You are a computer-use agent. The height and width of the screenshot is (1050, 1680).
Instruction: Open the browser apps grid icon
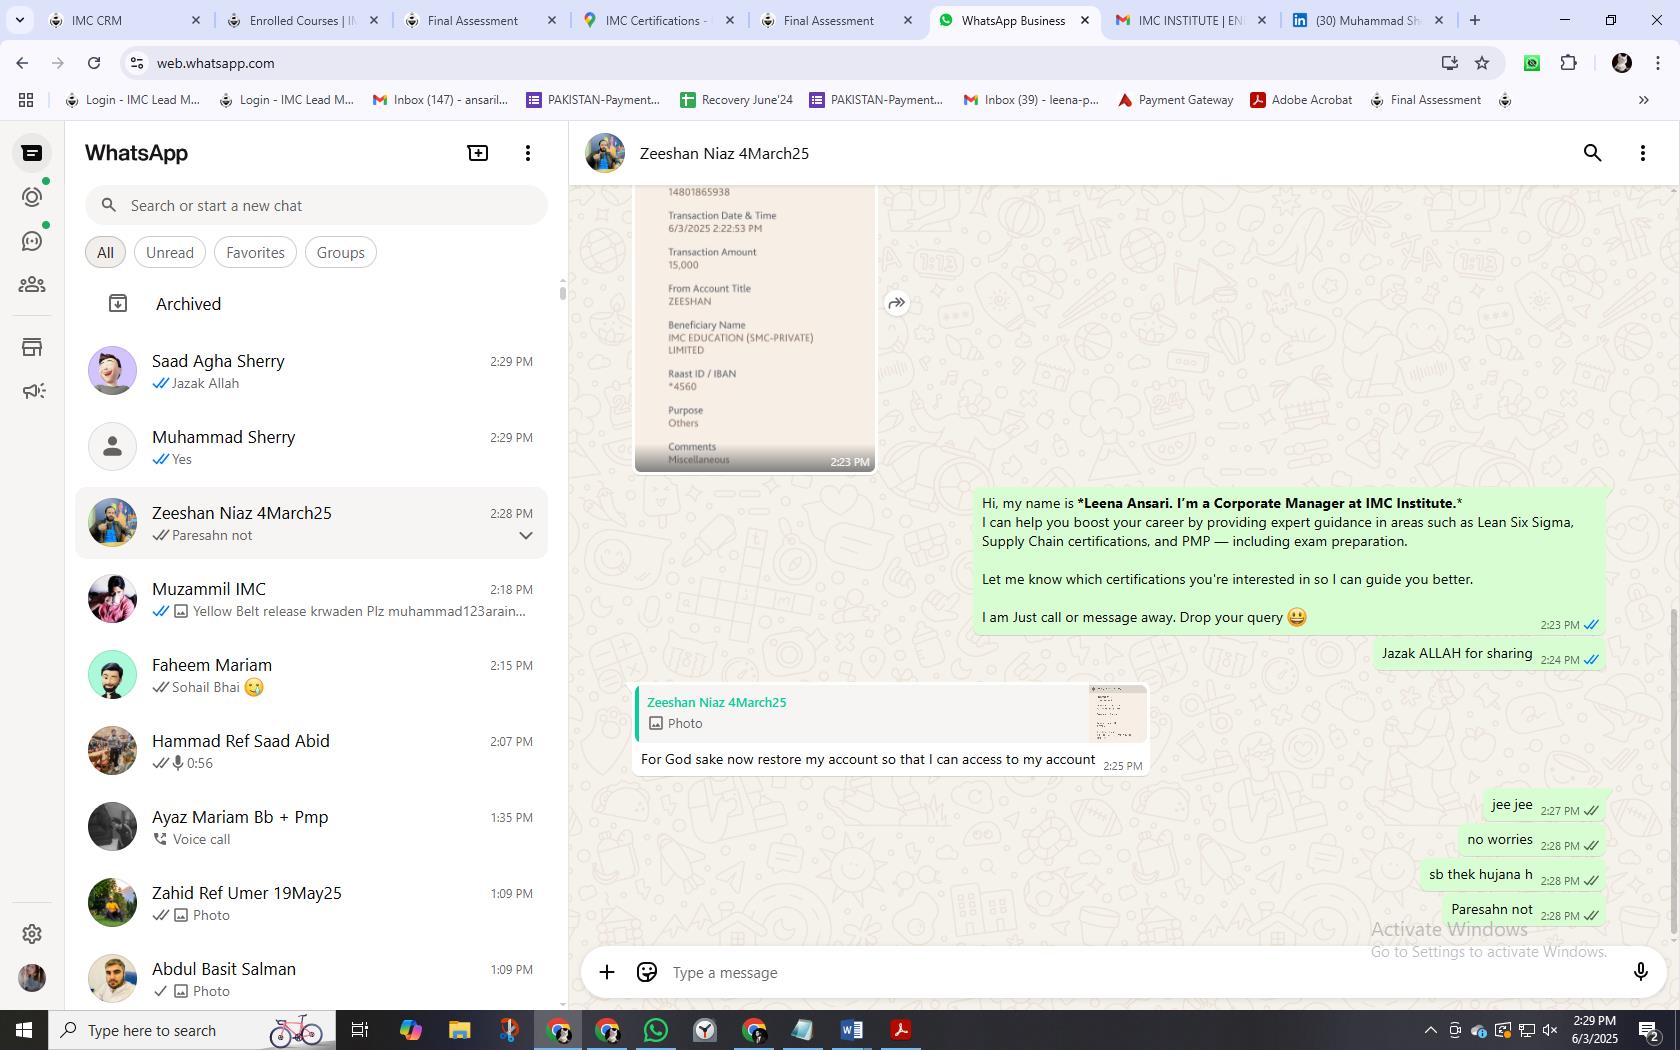click(x=26, y=100)
